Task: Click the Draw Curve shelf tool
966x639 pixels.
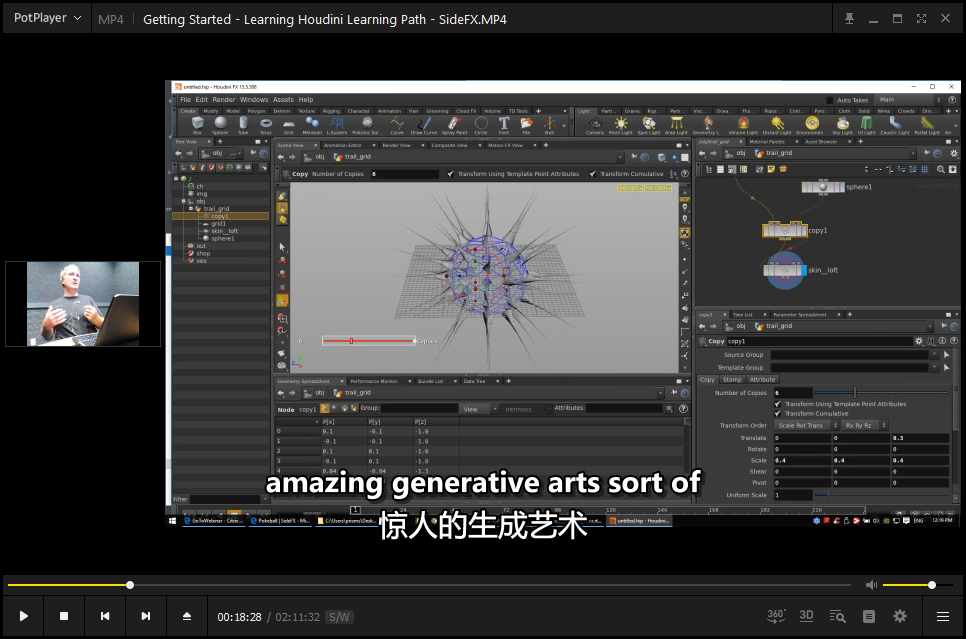Action: coord(424,123)
